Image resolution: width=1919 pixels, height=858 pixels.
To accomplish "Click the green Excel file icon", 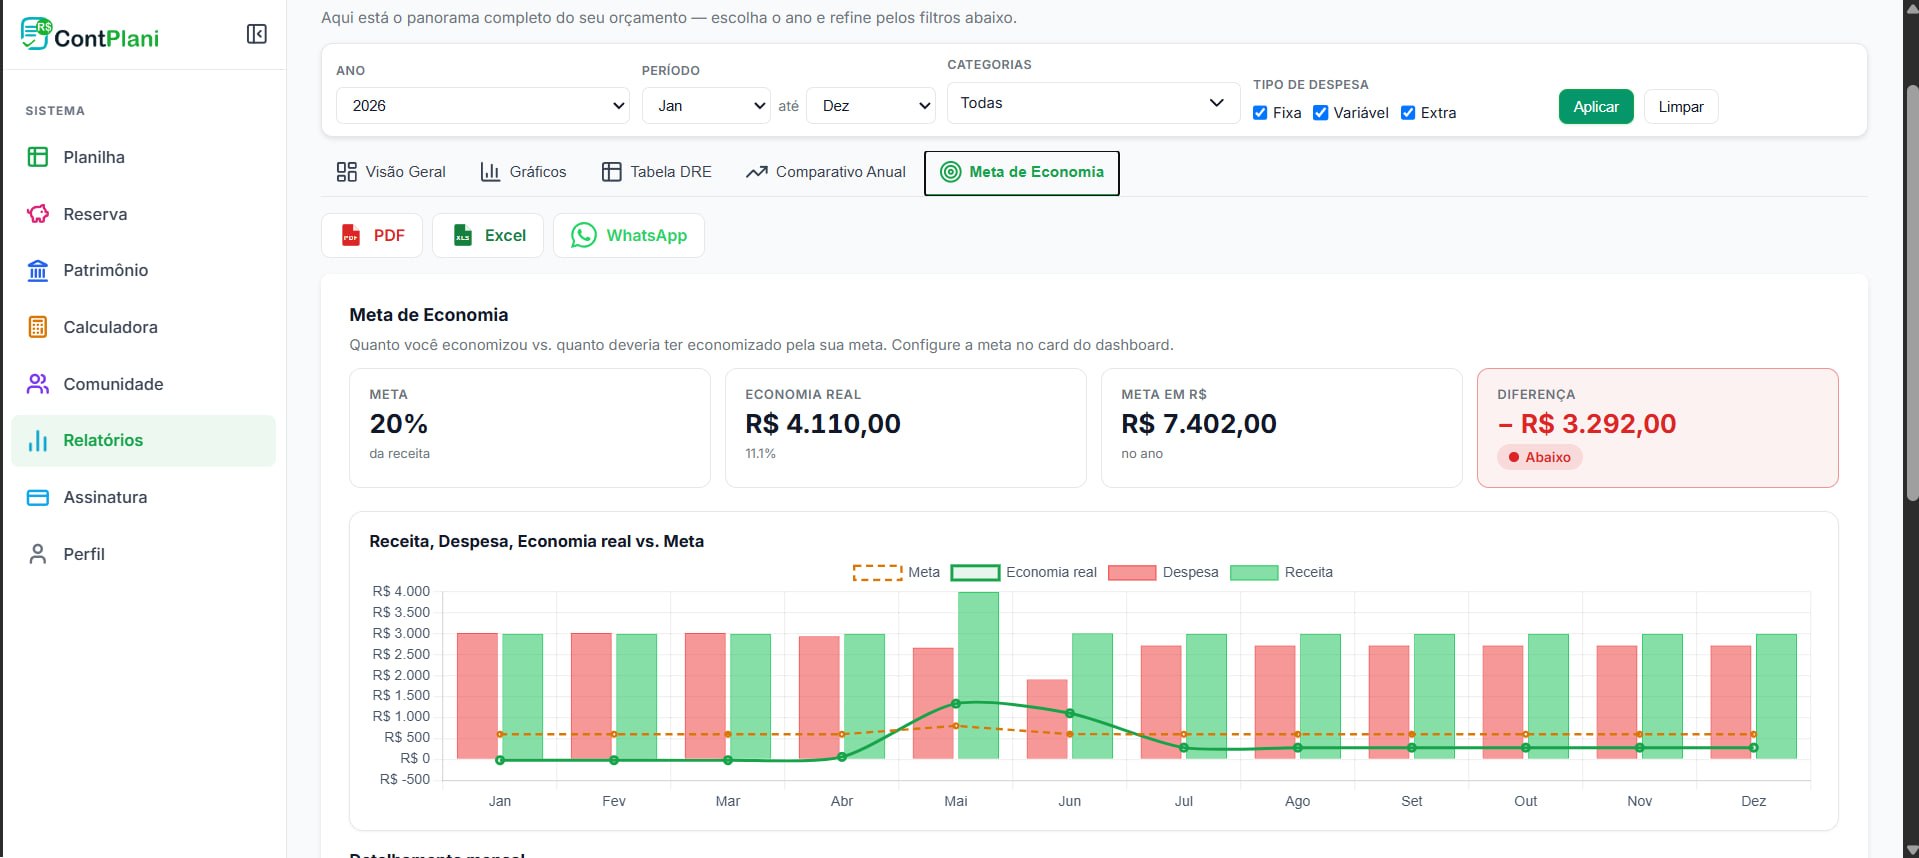I will point(463,235).
